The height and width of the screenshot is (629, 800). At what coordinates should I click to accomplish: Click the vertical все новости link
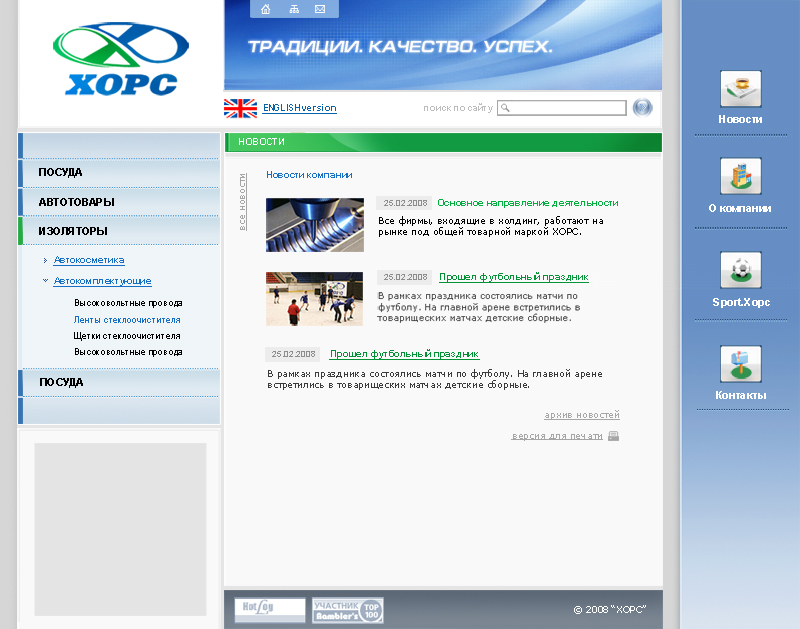click(243, 202)
